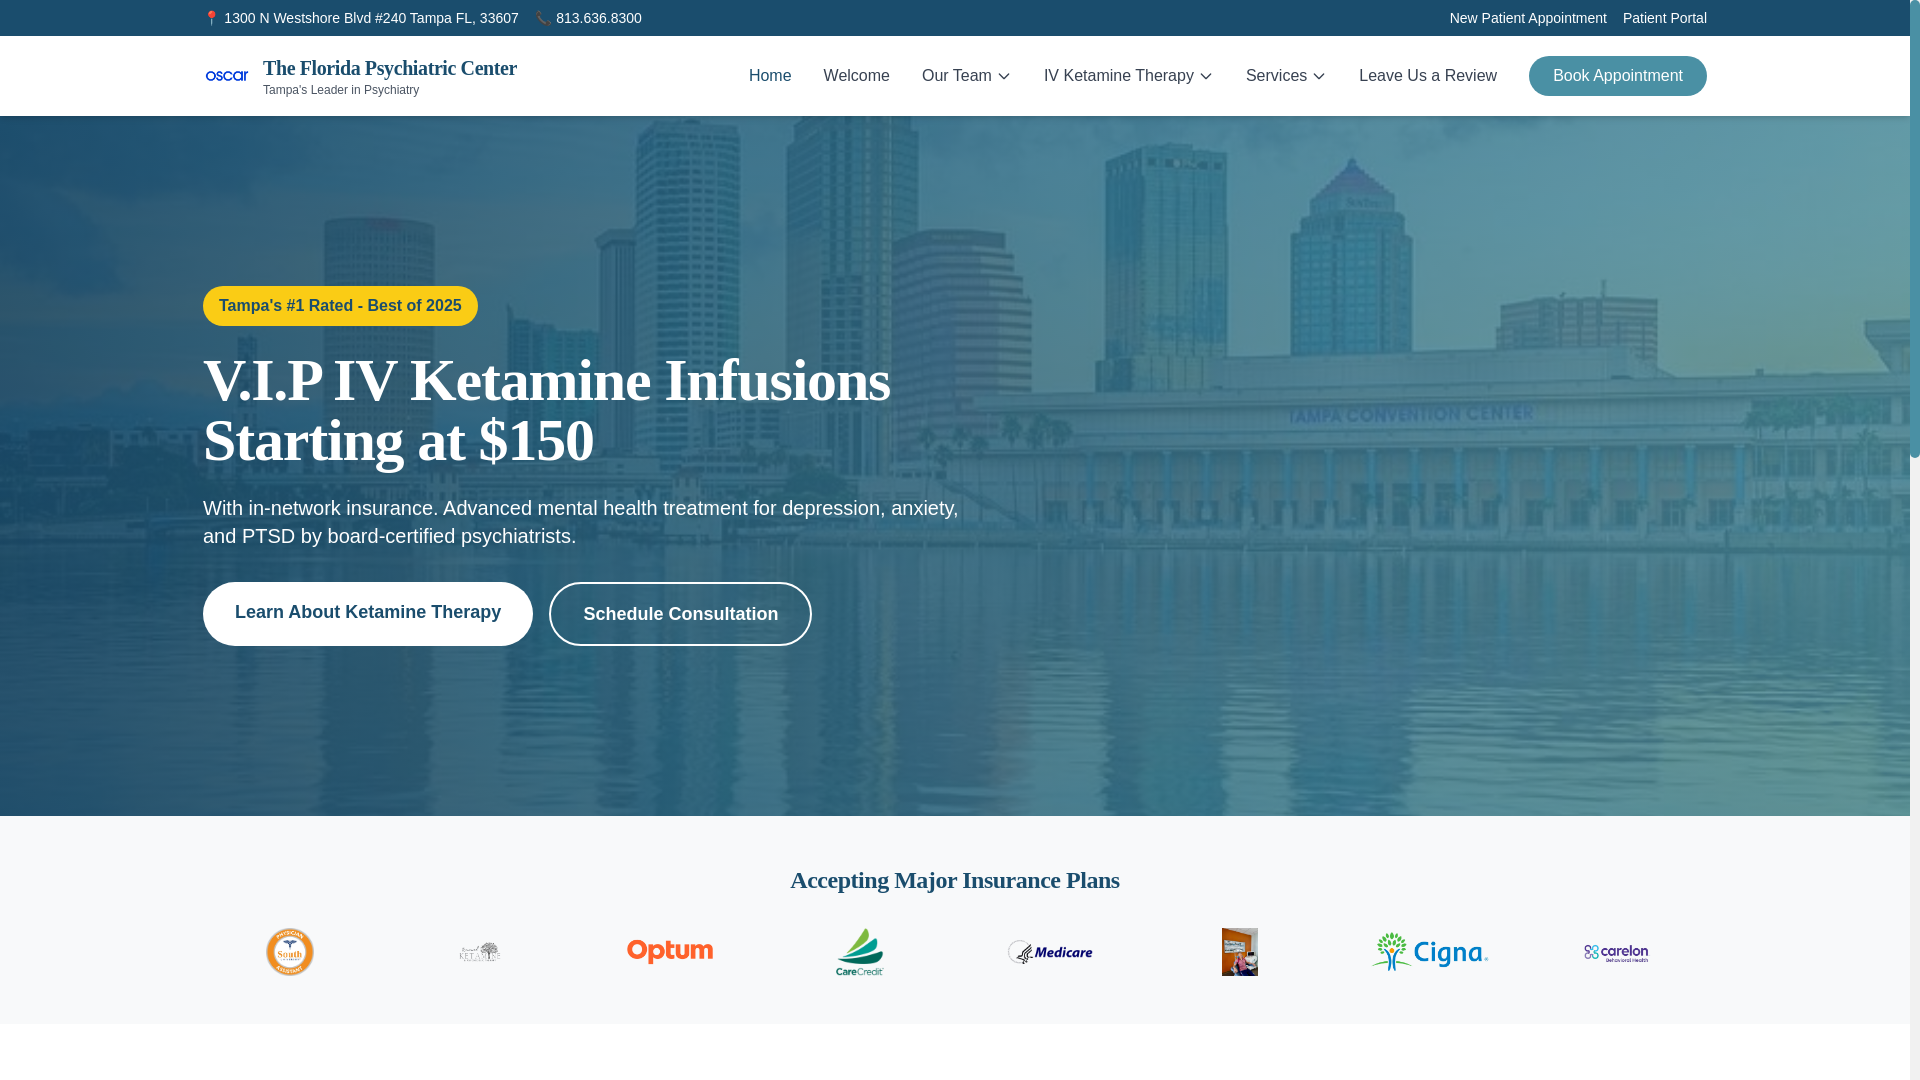Image resolution: width=1920 pixels, height=1080 pixels.
Task: Click the location pin icon beside the address
Action: [x=211, y=18]
